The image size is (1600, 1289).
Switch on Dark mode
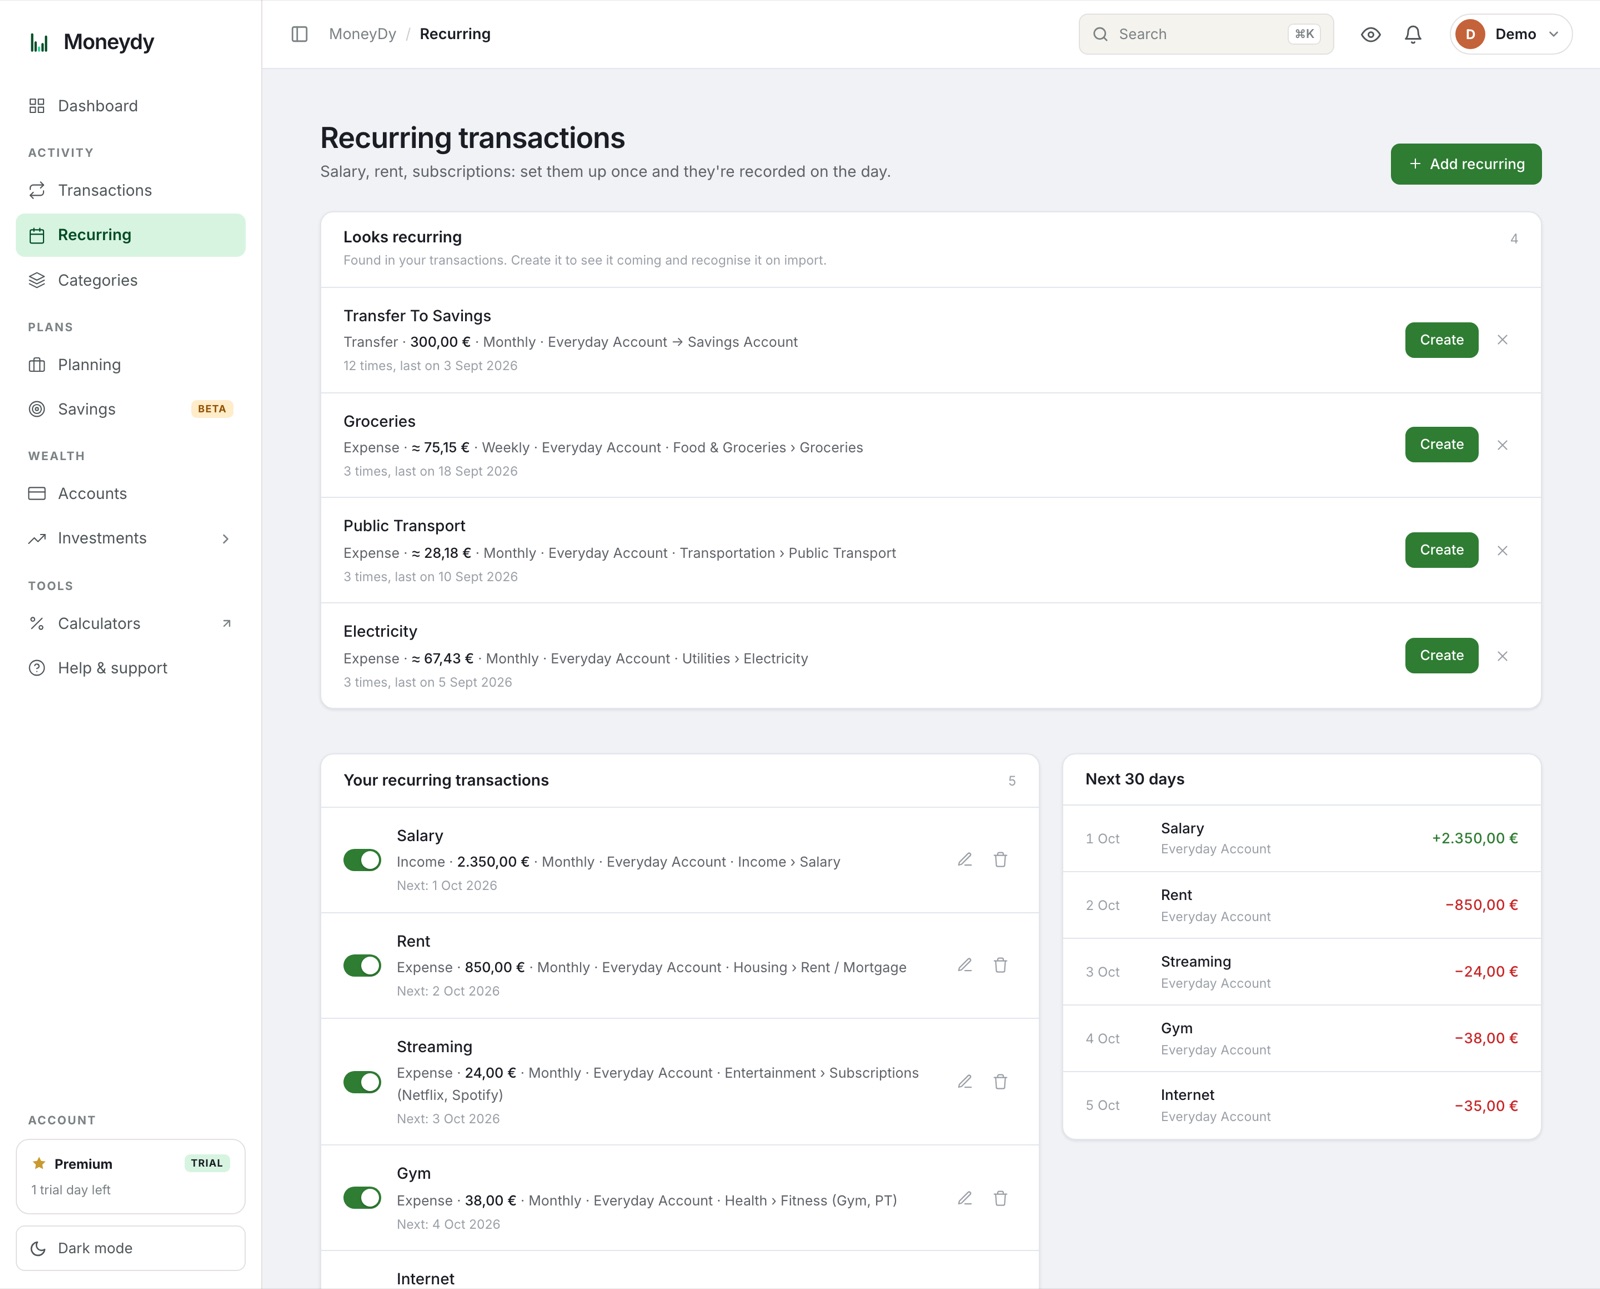point(131,1248)
